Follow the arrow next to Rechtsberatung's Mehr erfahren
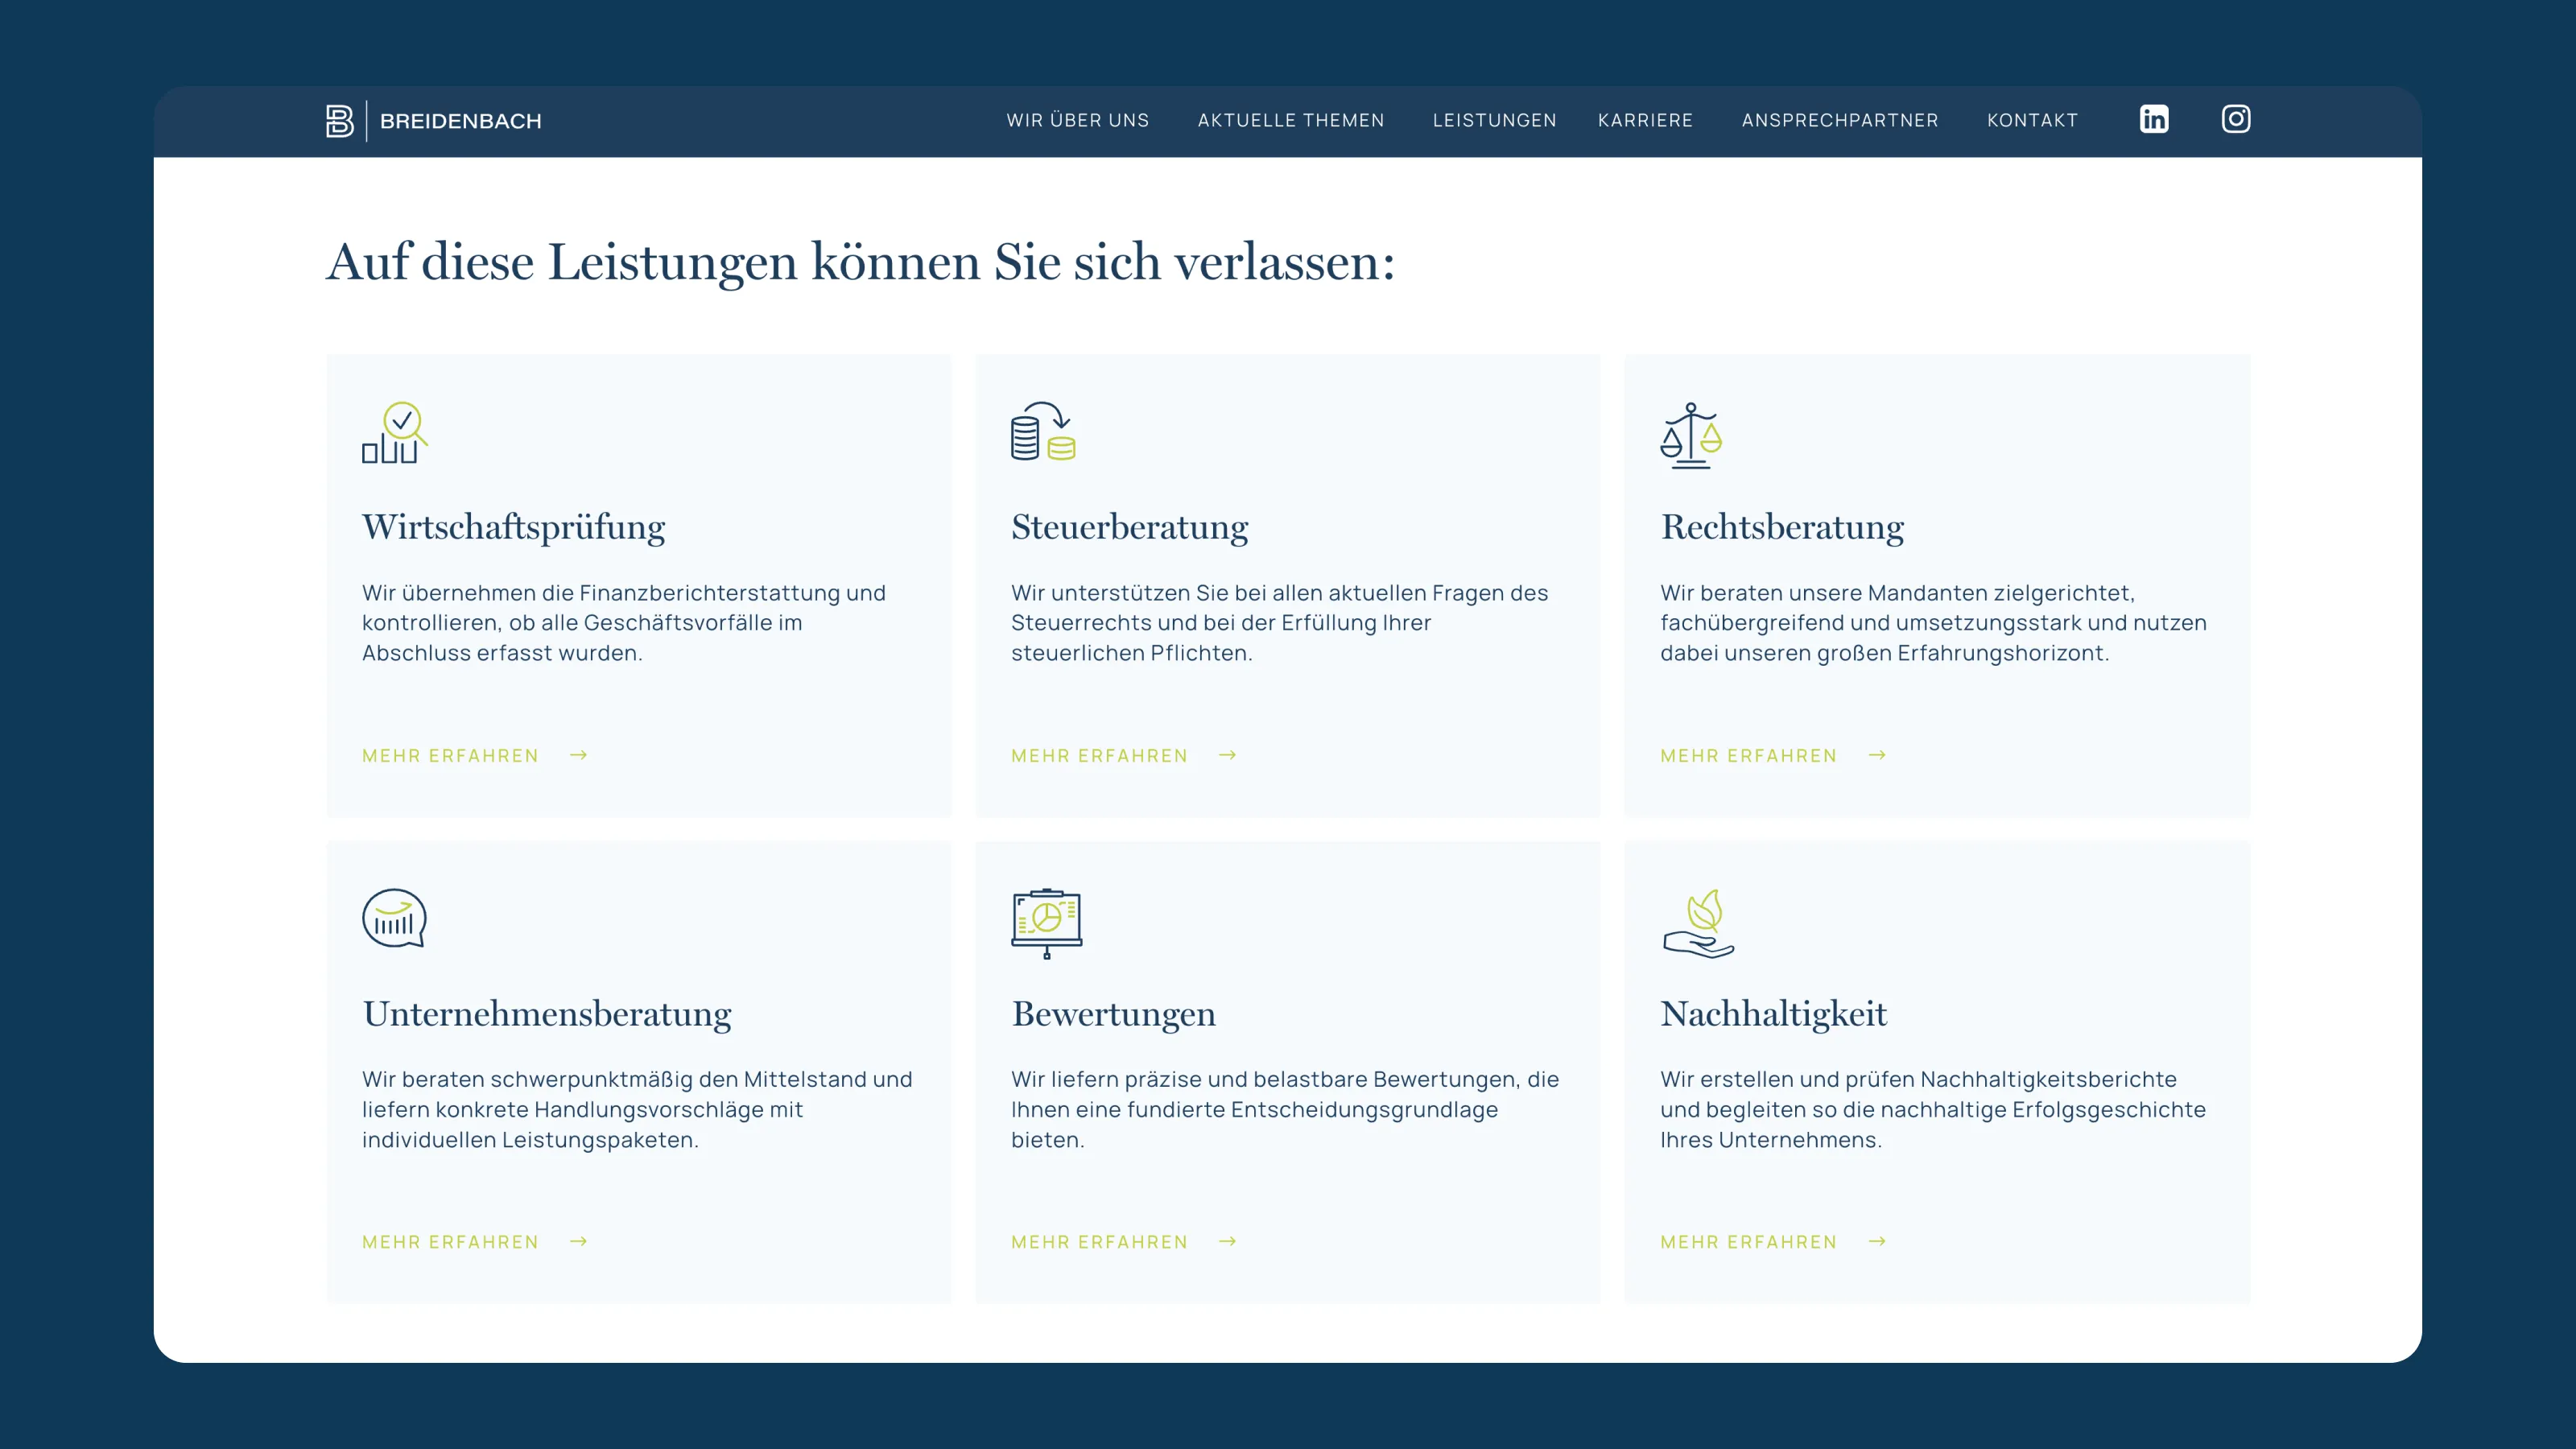 coord(1877,755)
